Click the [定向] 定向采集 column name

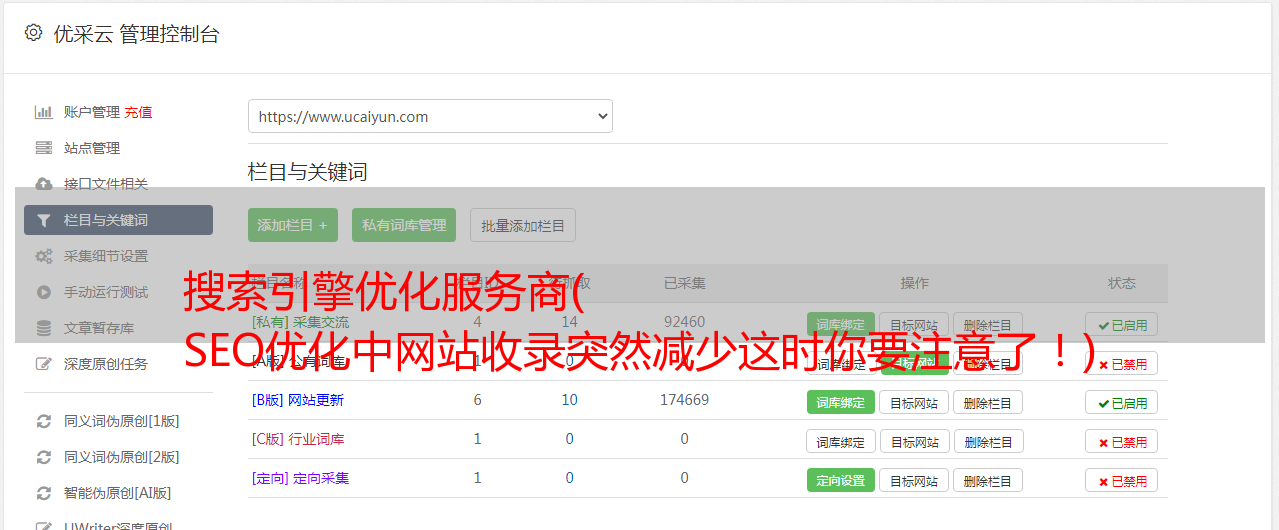[300, 478]
